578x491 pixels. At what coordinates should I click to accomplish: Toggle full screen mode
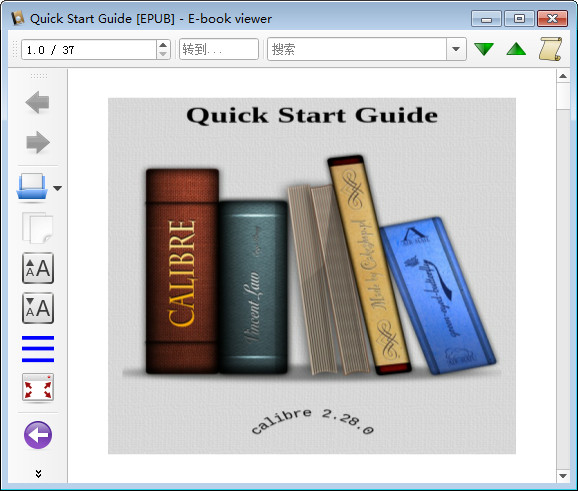38,387
